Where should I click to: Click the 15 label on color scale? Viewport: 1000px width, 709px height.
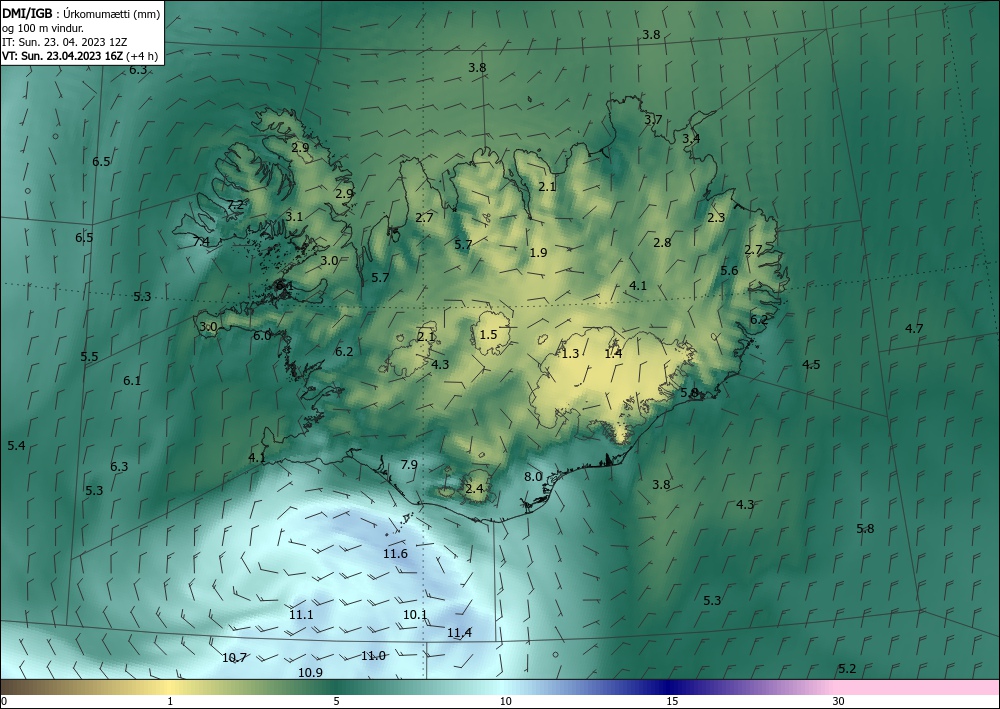point(672,701)
